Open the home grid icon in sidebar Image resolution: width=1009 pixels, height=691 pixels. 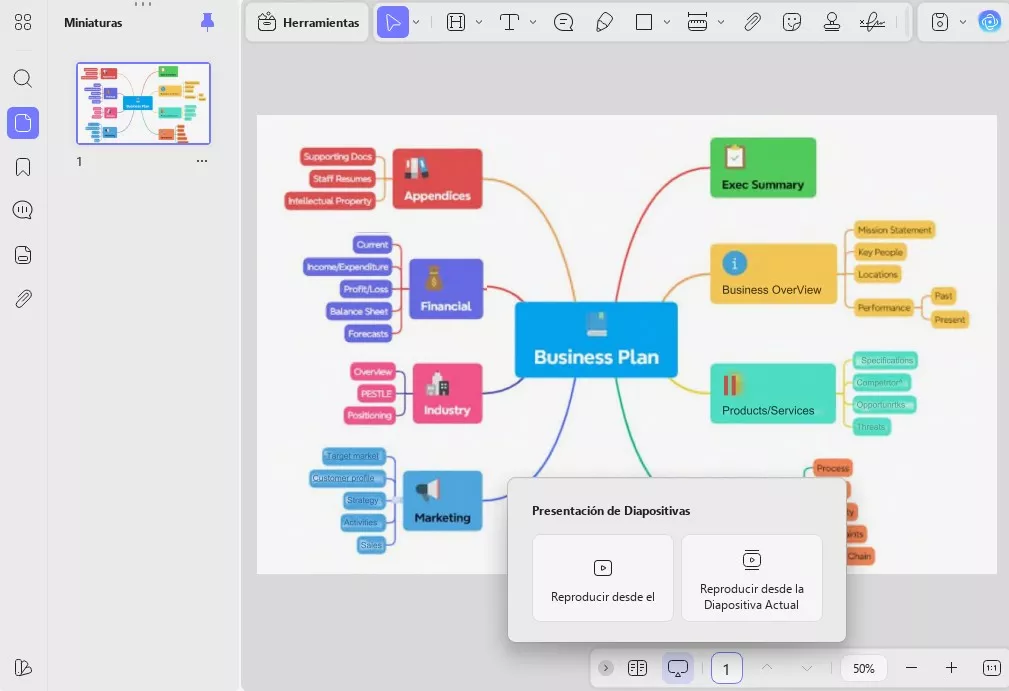[23, 23]
